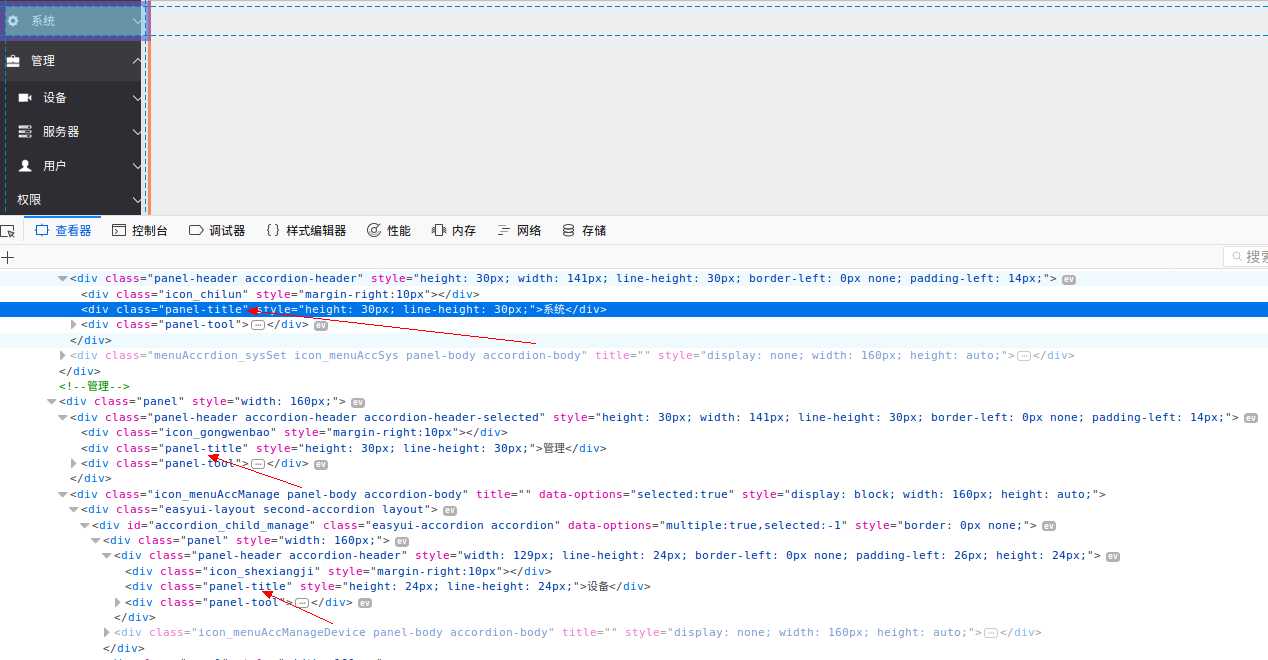Expand the 设备 submenu chevron

tap(137, 98)
